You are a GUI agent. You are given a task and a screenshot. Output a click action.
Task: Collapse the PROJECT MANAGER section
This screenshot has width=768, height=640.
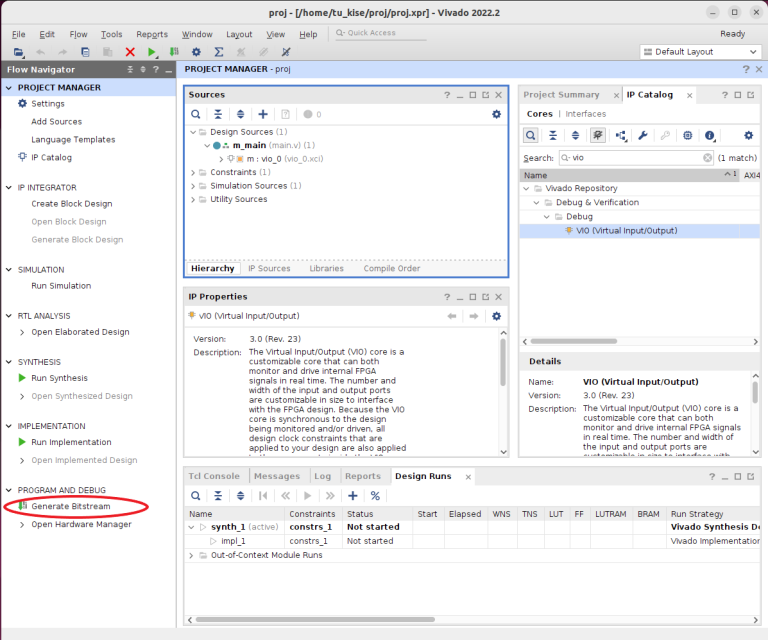coord(10,88)
